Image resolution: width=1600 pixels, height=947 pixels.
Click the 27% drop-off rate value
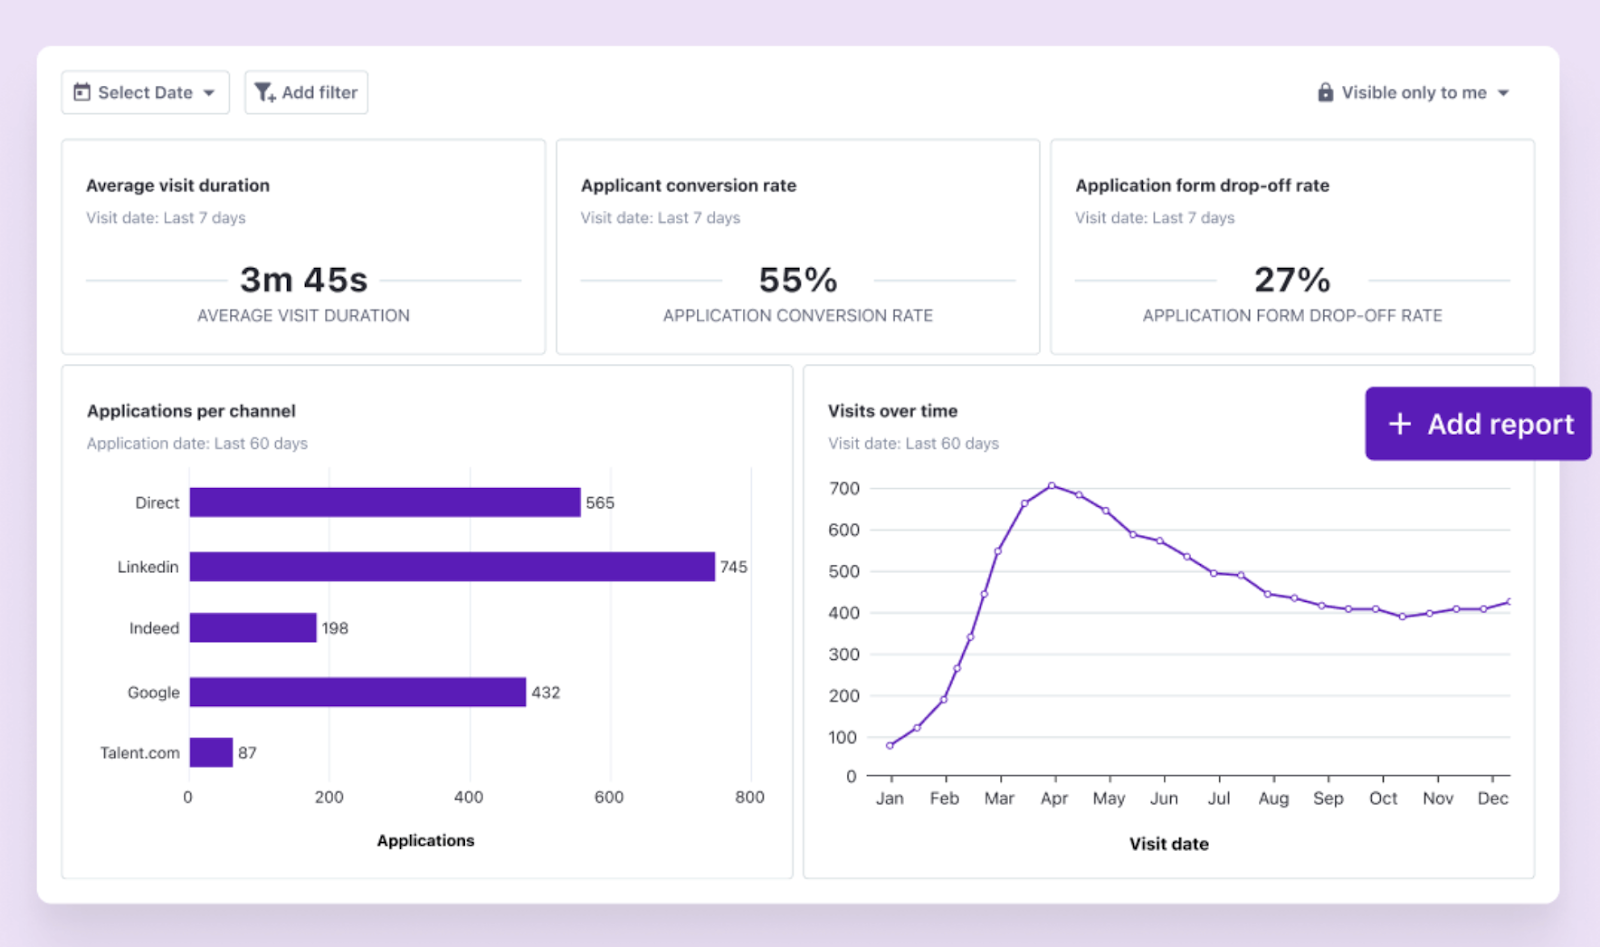(1291, 280)
